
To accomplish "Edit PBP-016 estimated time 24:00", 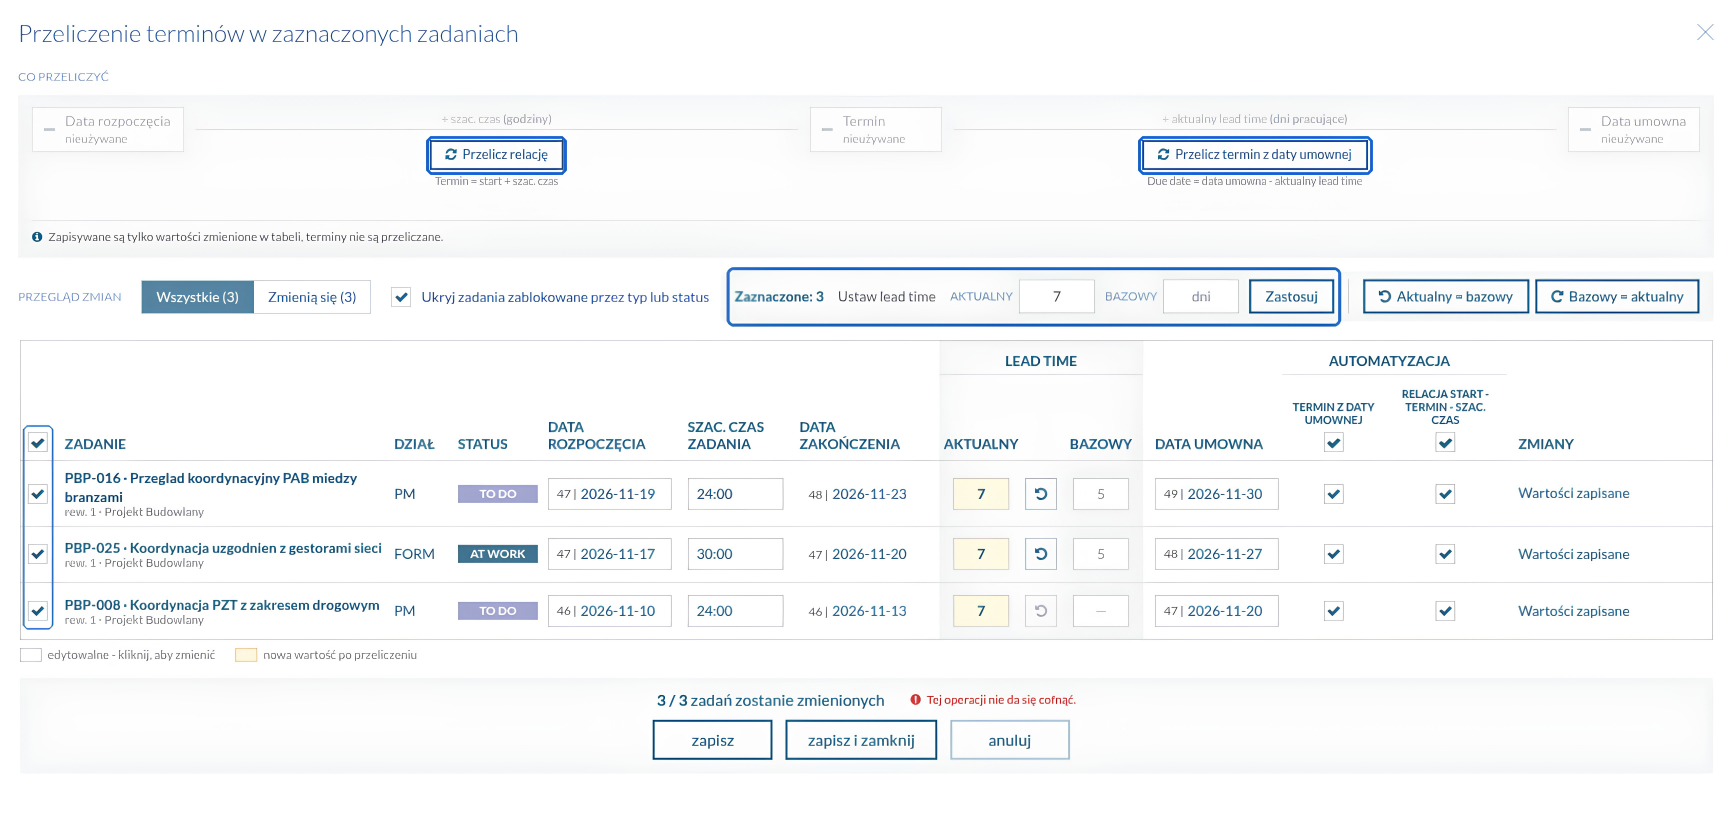I will [x=736, y=494].
